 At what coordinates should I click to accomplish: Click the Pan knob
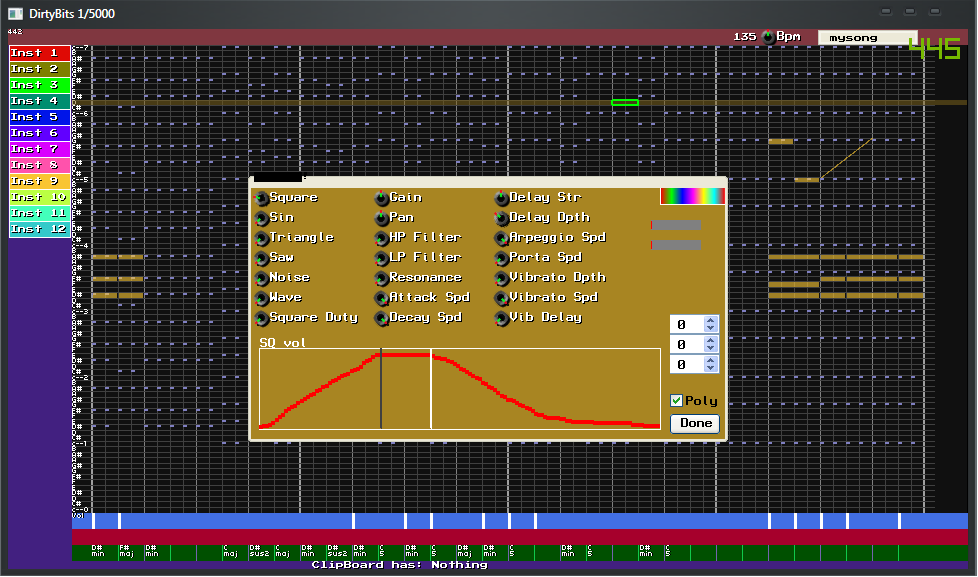pos(381,218)
